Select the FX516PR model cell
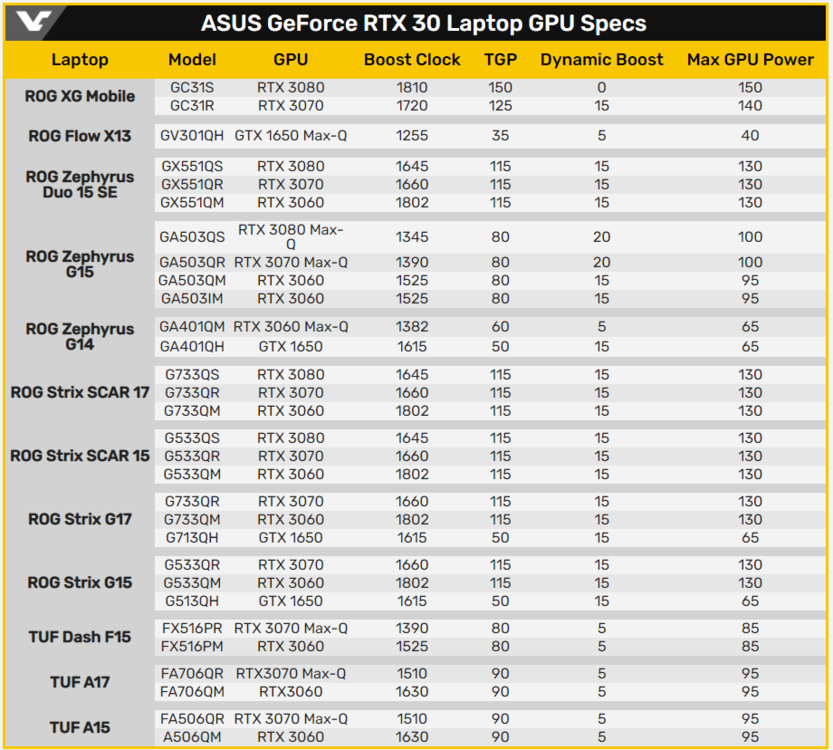 click(192, 629)
